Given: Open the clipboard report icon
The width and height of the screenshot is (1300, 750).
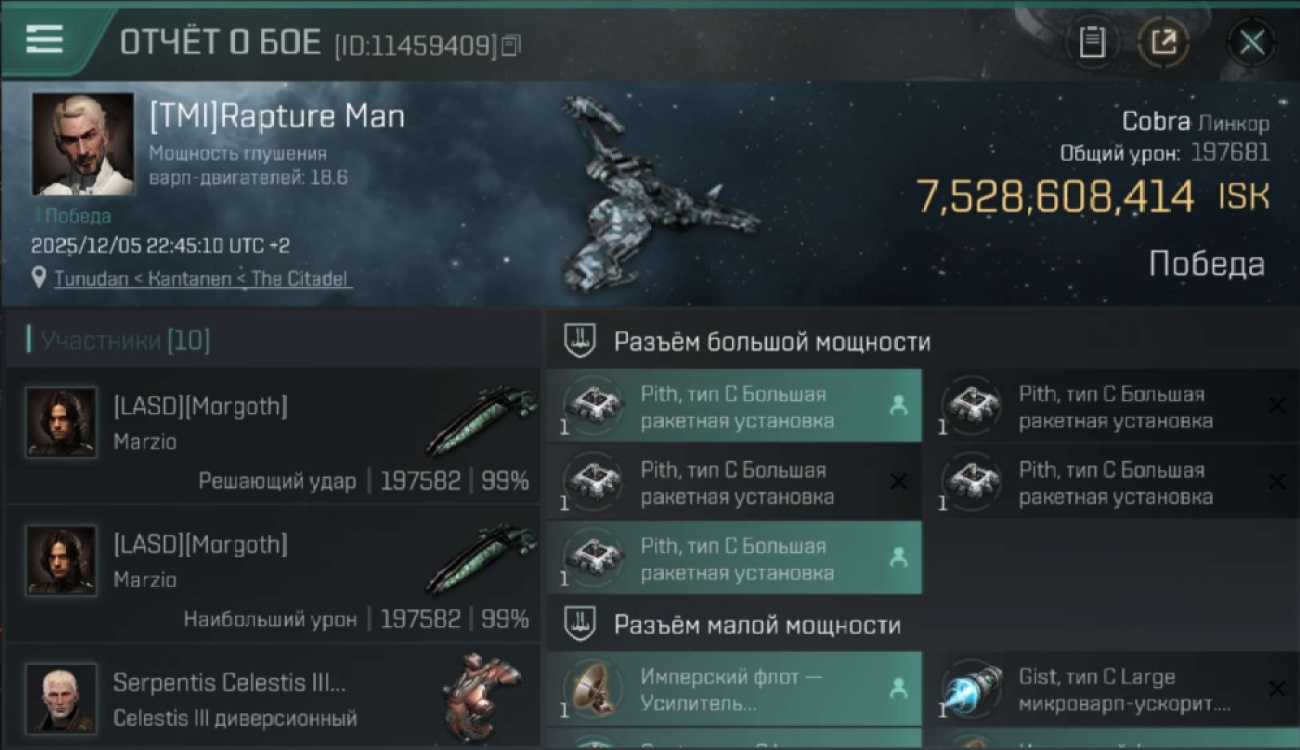Looking at the screenshot, I should click(x=1092, y=42).
